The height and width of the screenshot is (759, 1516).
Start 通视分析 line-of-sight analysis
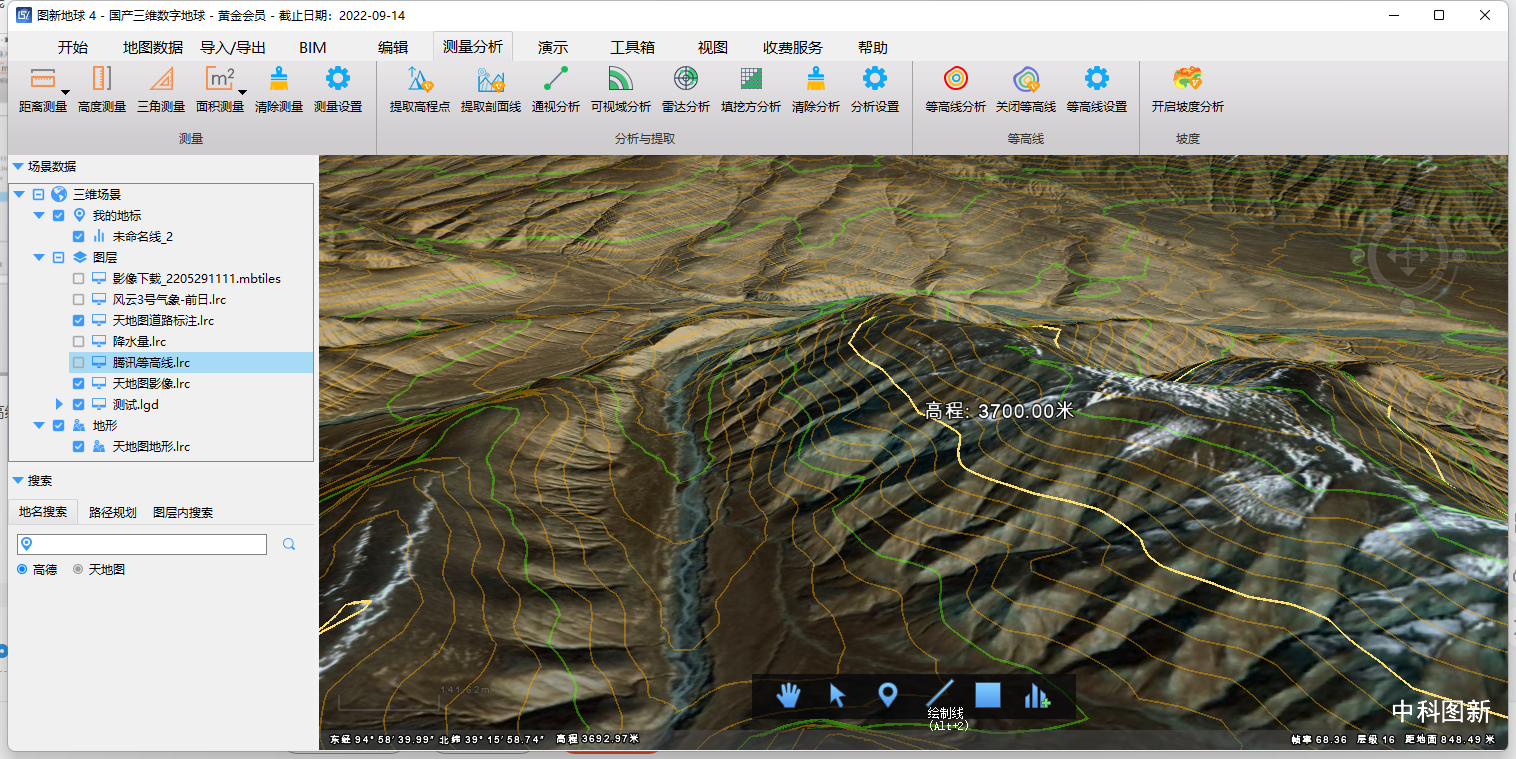point(556,90)
